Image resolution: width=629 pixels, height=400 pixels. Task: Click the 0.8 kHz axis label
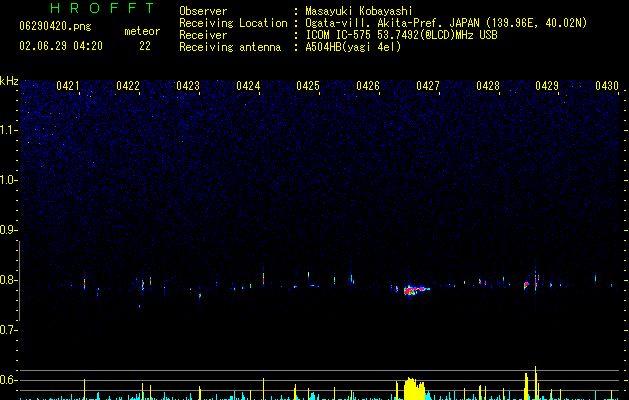(x=8, y=280)
